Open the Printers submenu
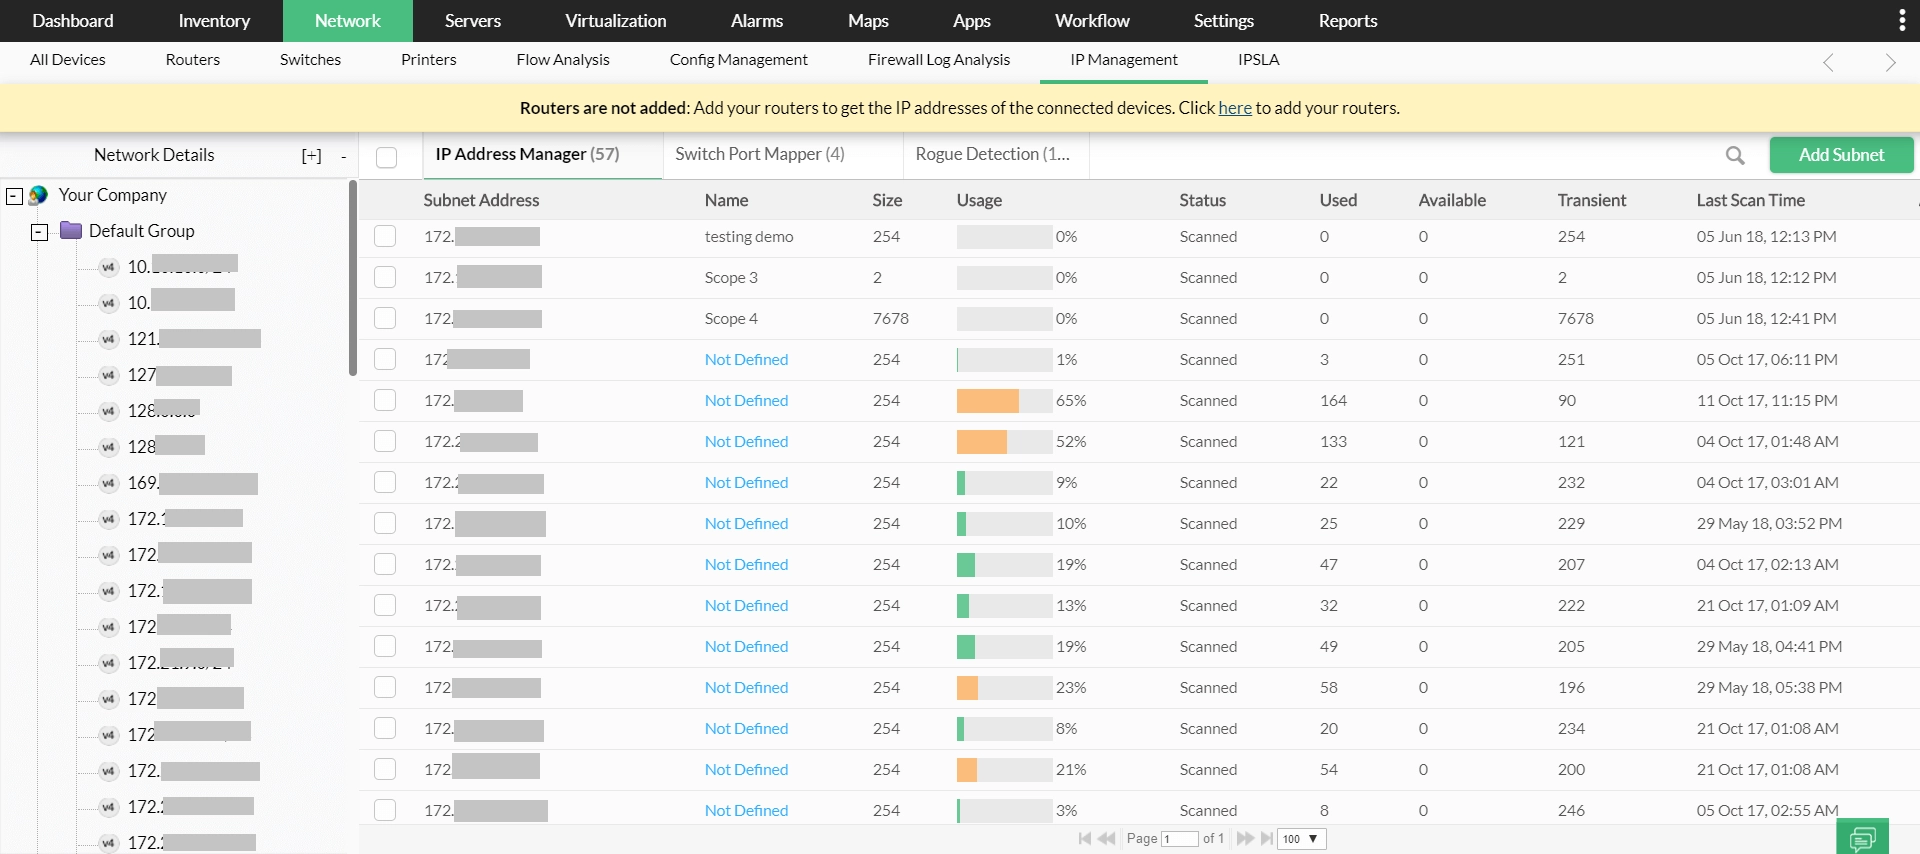Viewport: 1920px width, 854px height. point(429,60)
